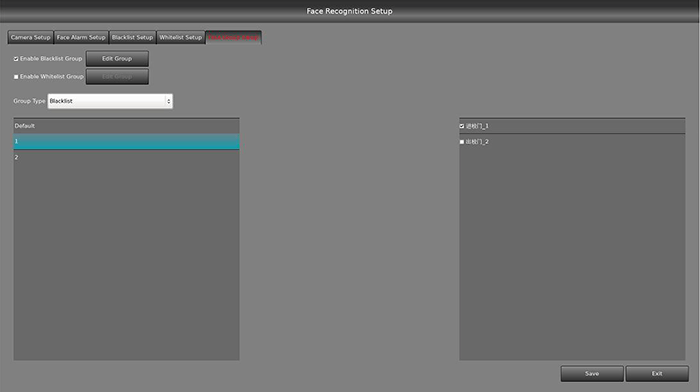This screenshot has width=700, height=392.
Task: Click the Group Type dropdown arrow stepper
Action: [x=168, y=101]
